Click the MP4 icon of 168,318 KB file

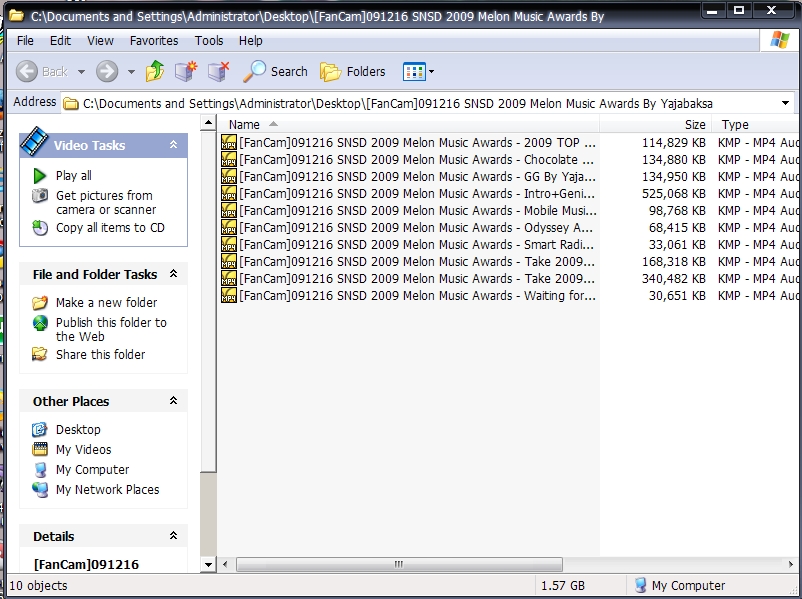point(229,261)
